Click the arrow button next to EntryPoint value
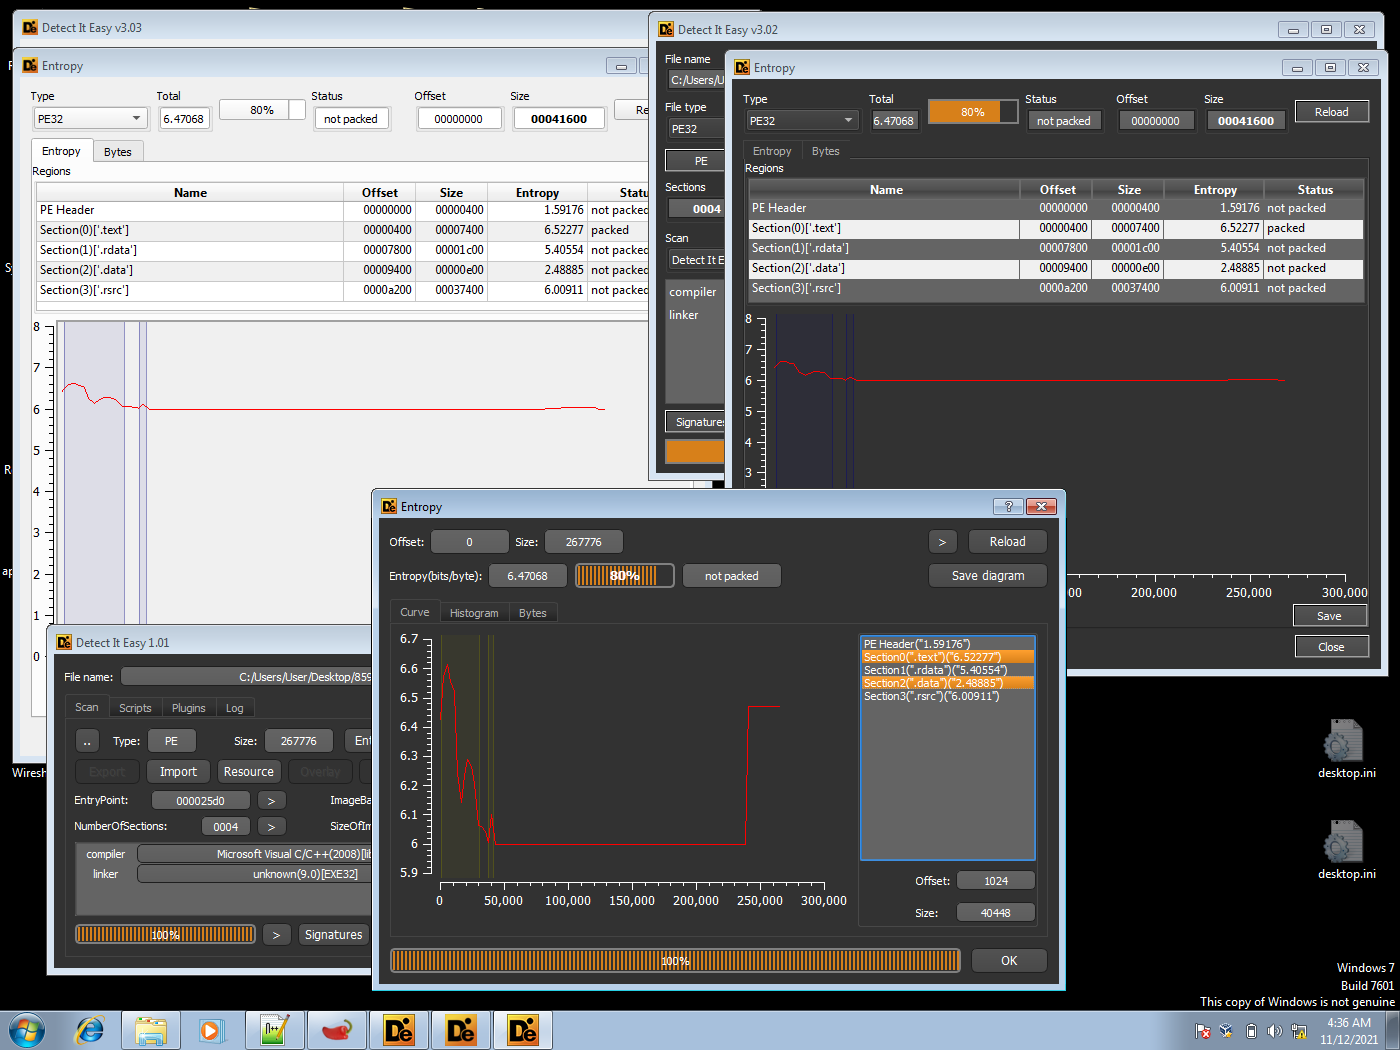 pos(271,801)
